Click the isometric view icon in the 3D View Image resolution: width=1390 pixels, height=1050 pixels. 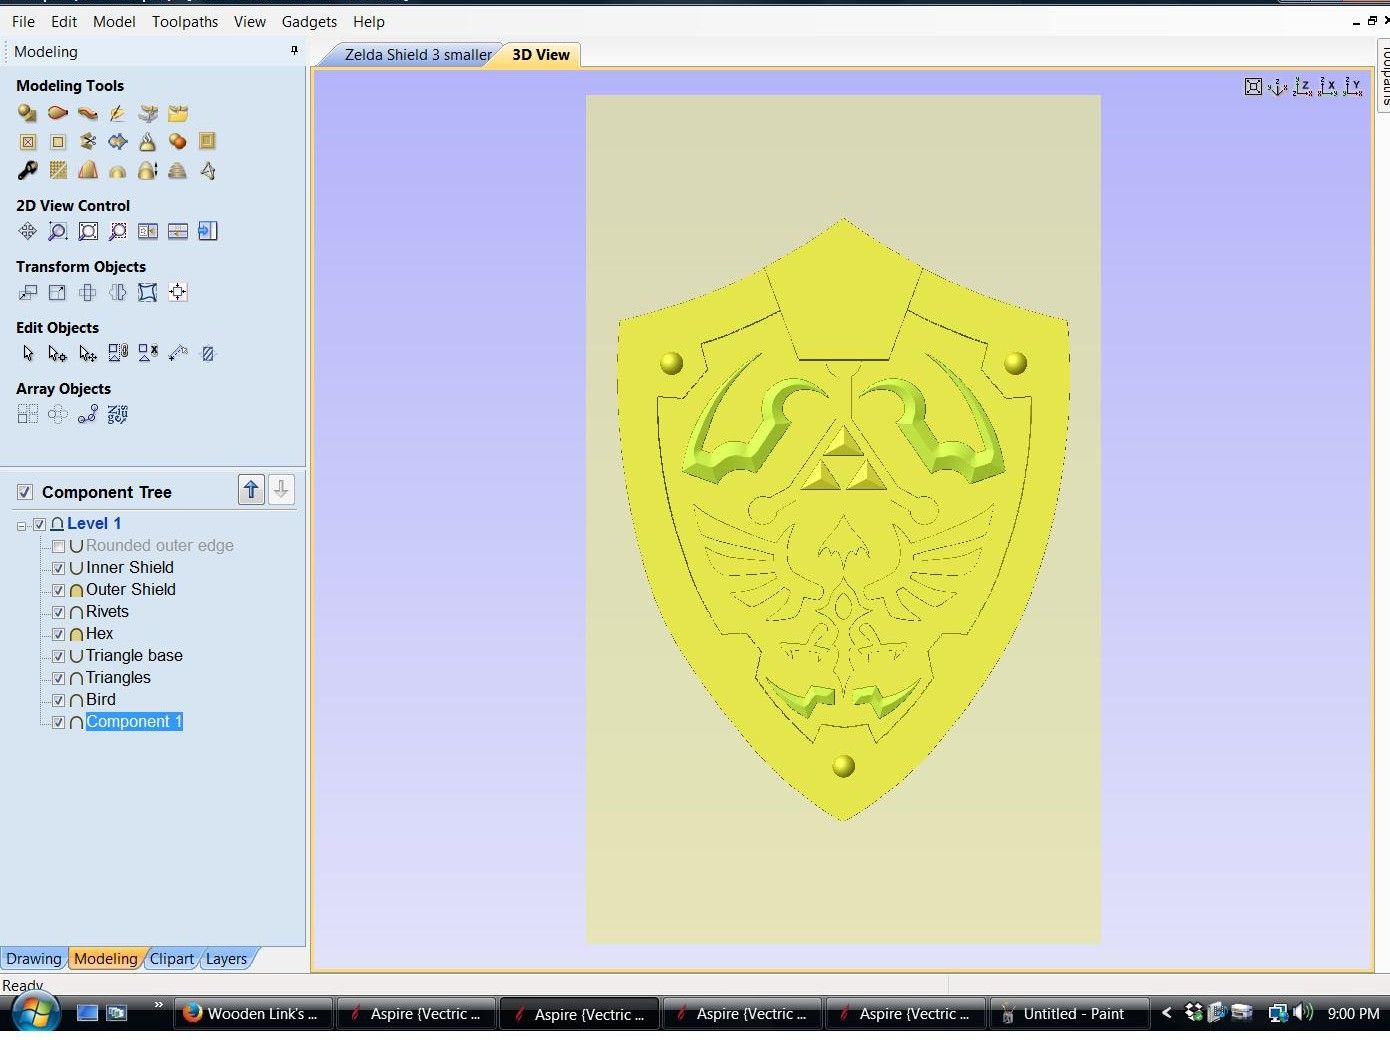coord(1278,87)
